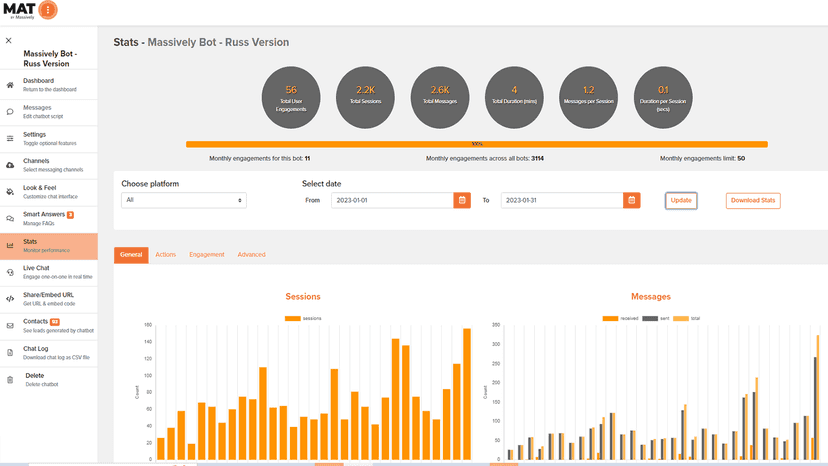Click the Chat Log file icon
Viewport: 828px width, 466px height.
coord(10,352)
